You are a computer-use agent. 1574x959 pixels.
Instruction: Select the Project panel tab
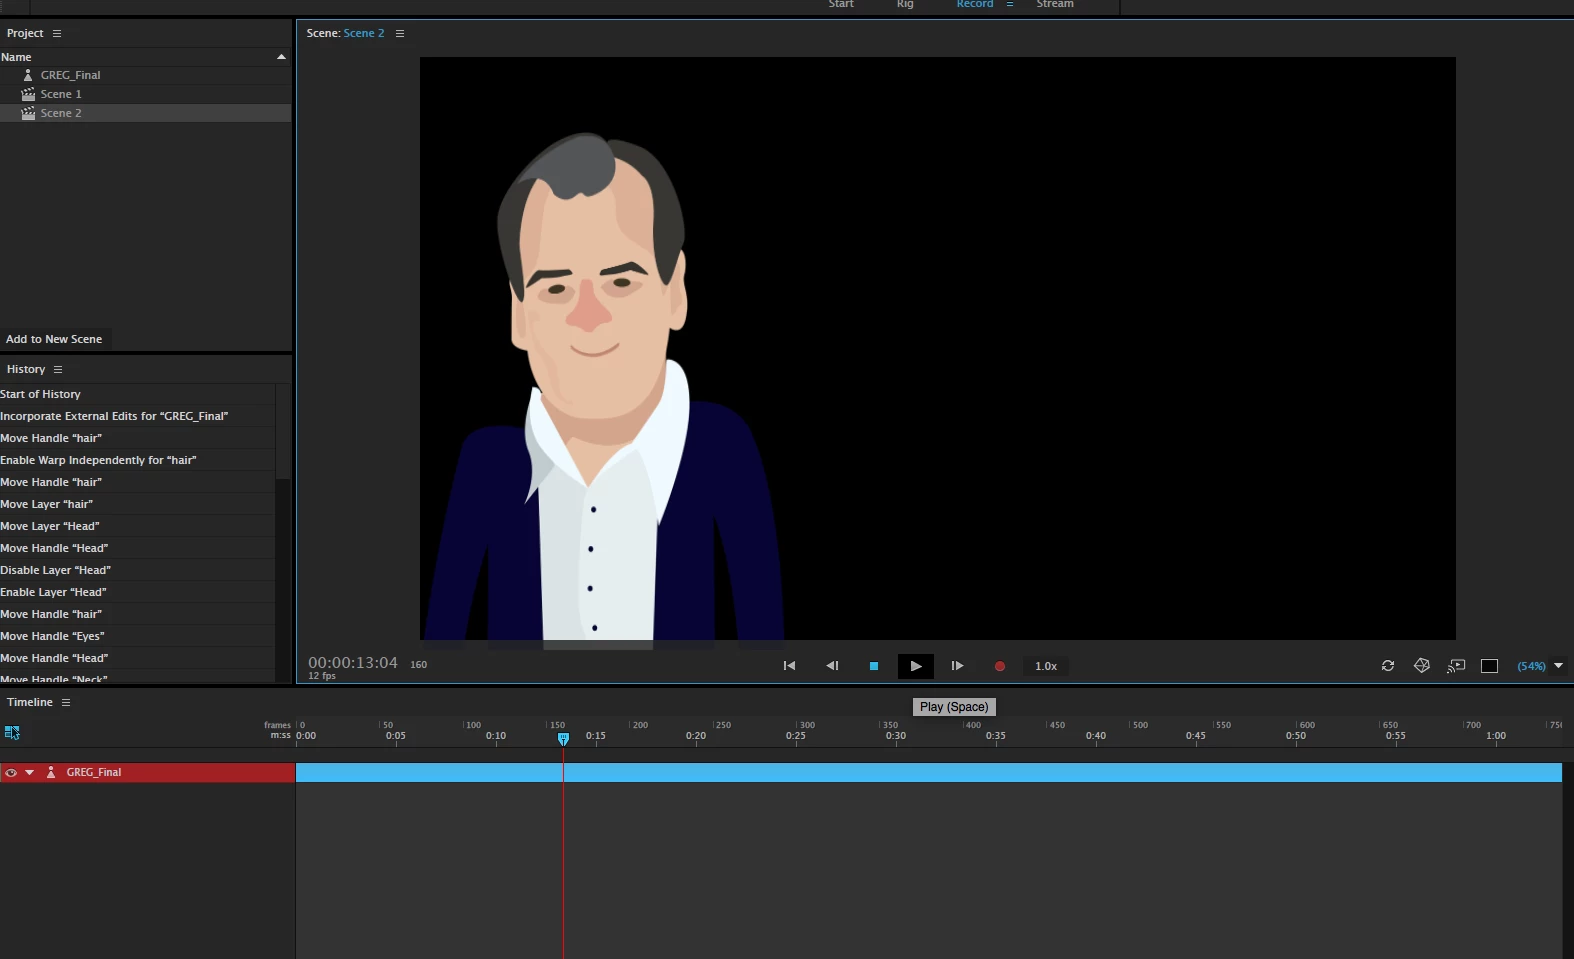tap(25, 33)
